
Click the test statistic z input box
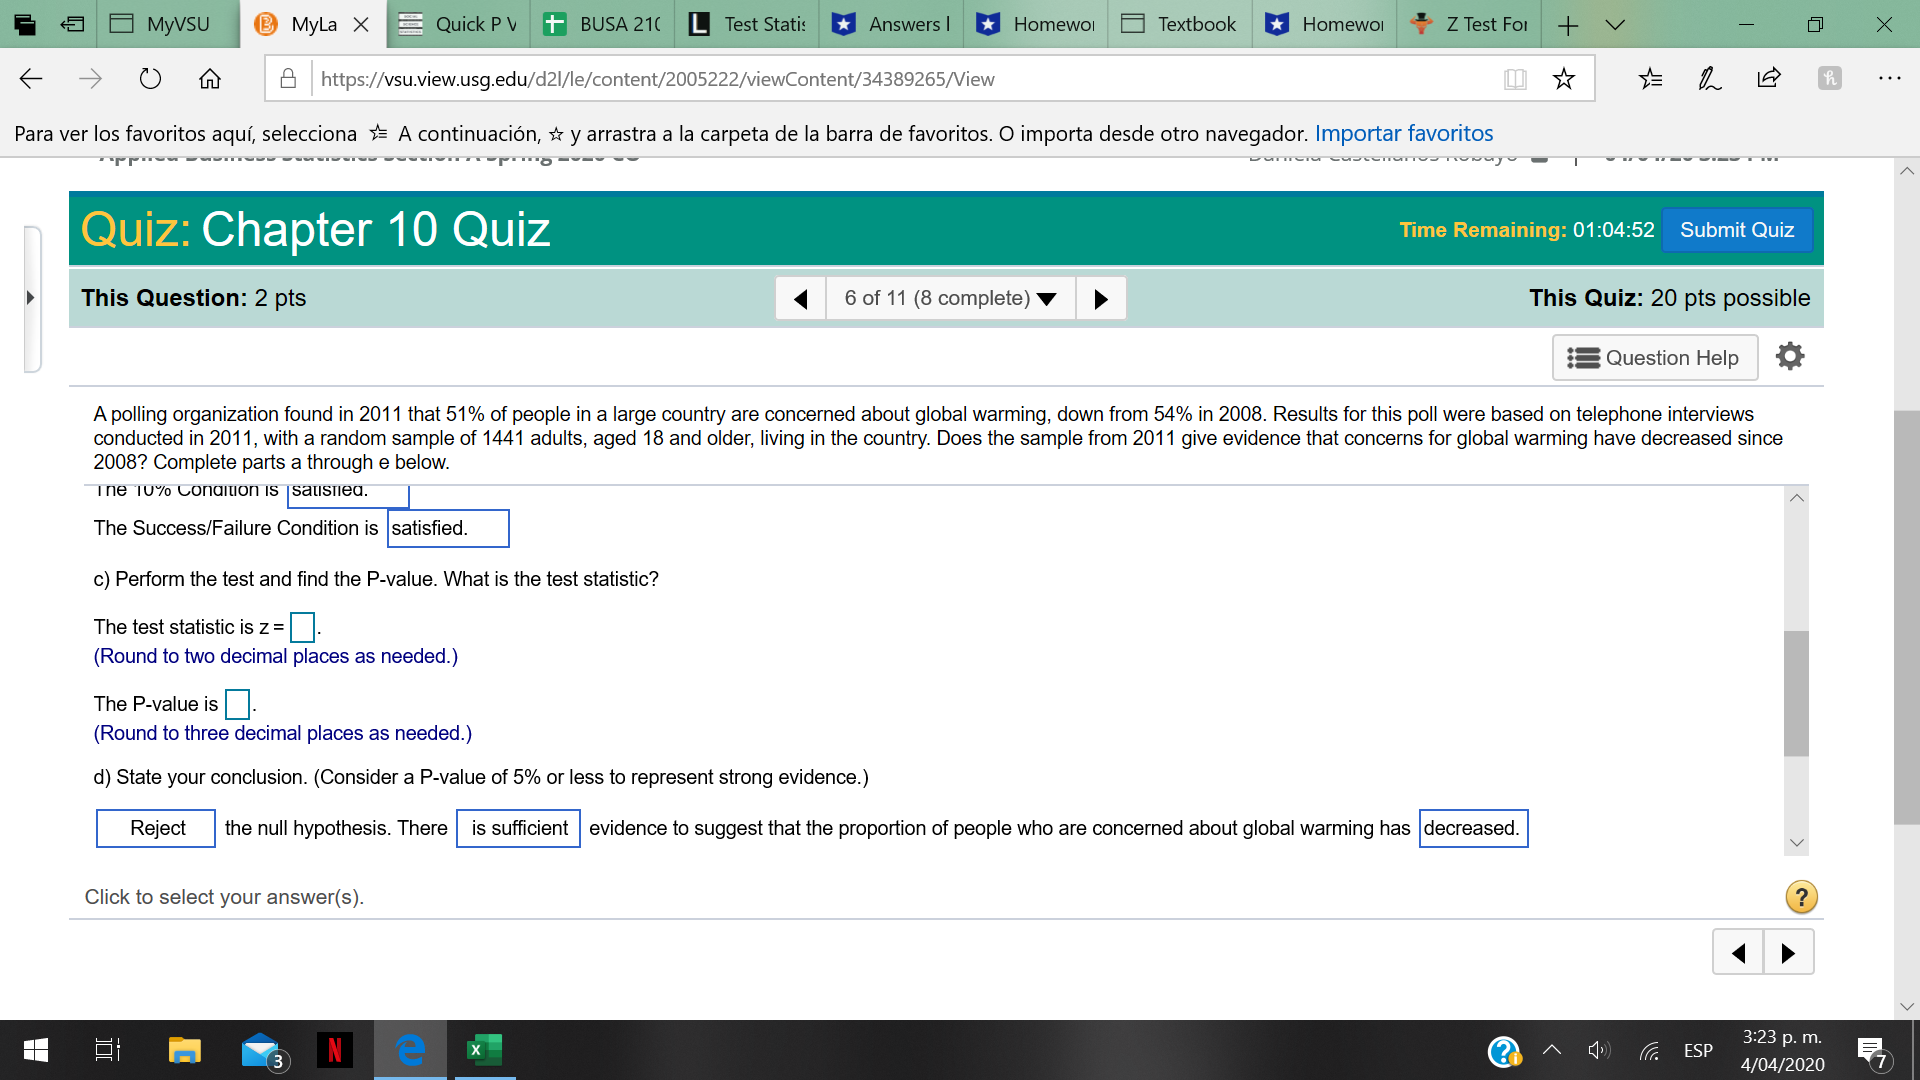coord(302,627)
